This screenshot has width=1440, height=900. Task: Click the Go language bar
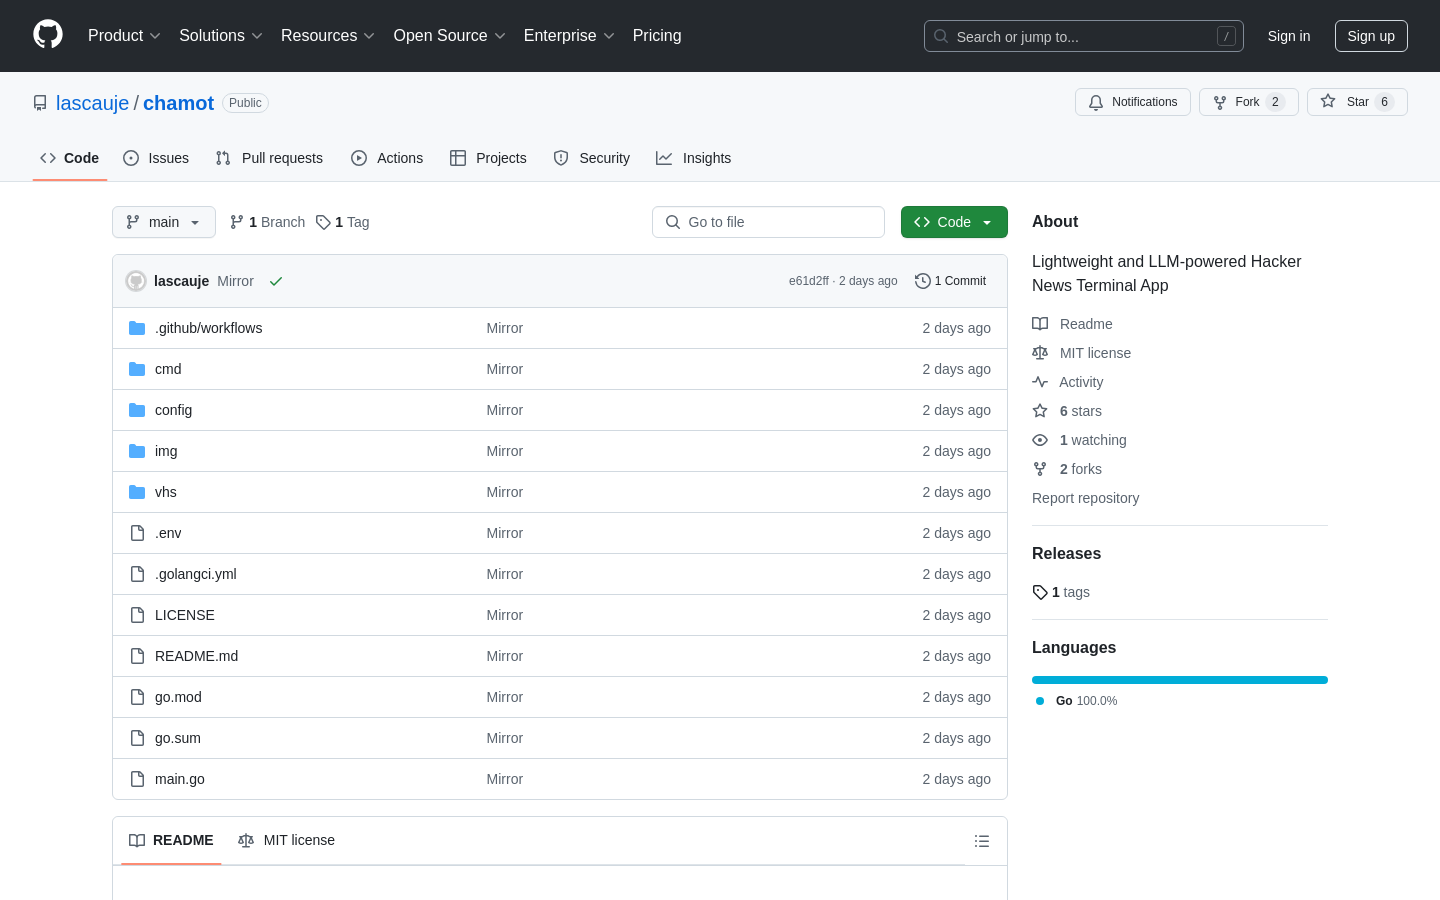tap(1180, 680)
